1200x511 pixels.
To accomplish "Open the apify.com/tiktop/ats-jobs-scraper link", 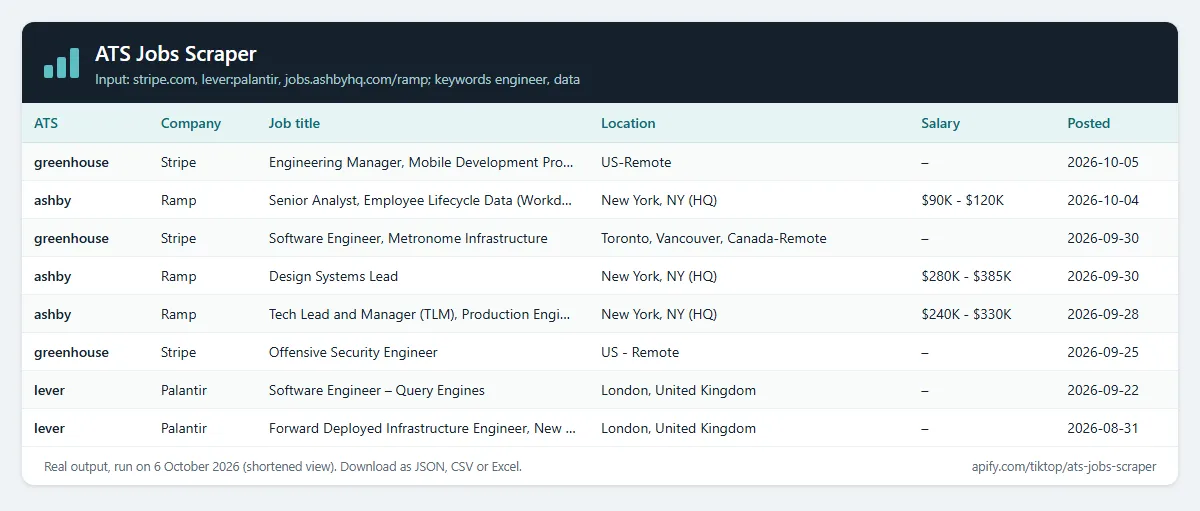I will [1064, 466].
